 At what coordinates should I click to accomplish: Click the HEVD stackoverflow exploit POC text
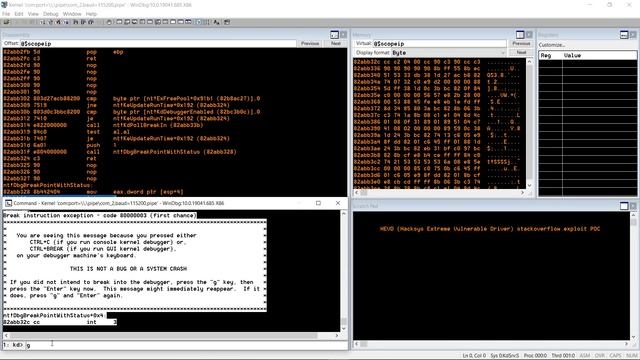point(490,229)
